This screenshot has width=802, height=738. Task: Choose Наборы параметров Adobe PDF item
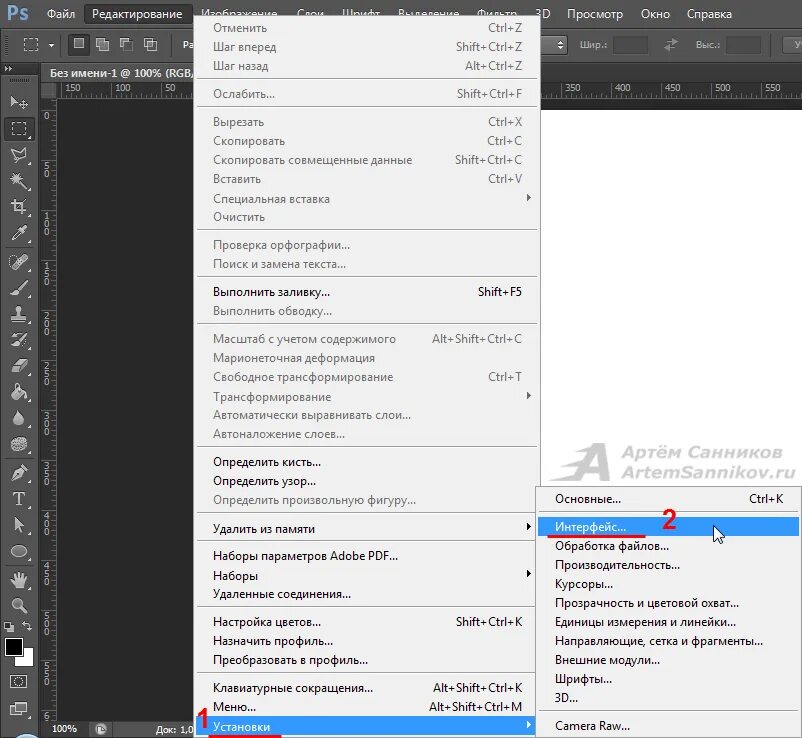[x=367, y=555]
